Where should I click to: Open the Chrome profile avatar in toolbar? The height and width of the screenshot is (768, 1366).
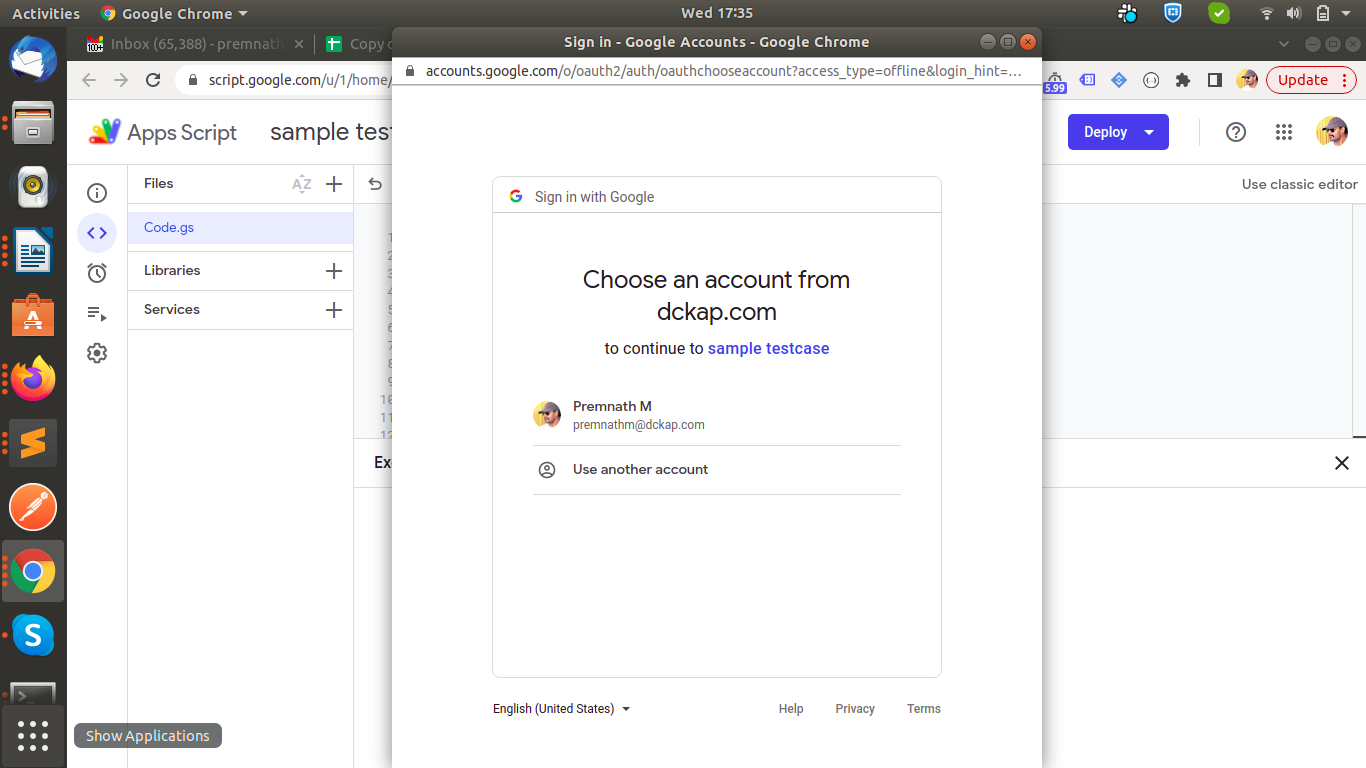click(x=1247, y=80)
